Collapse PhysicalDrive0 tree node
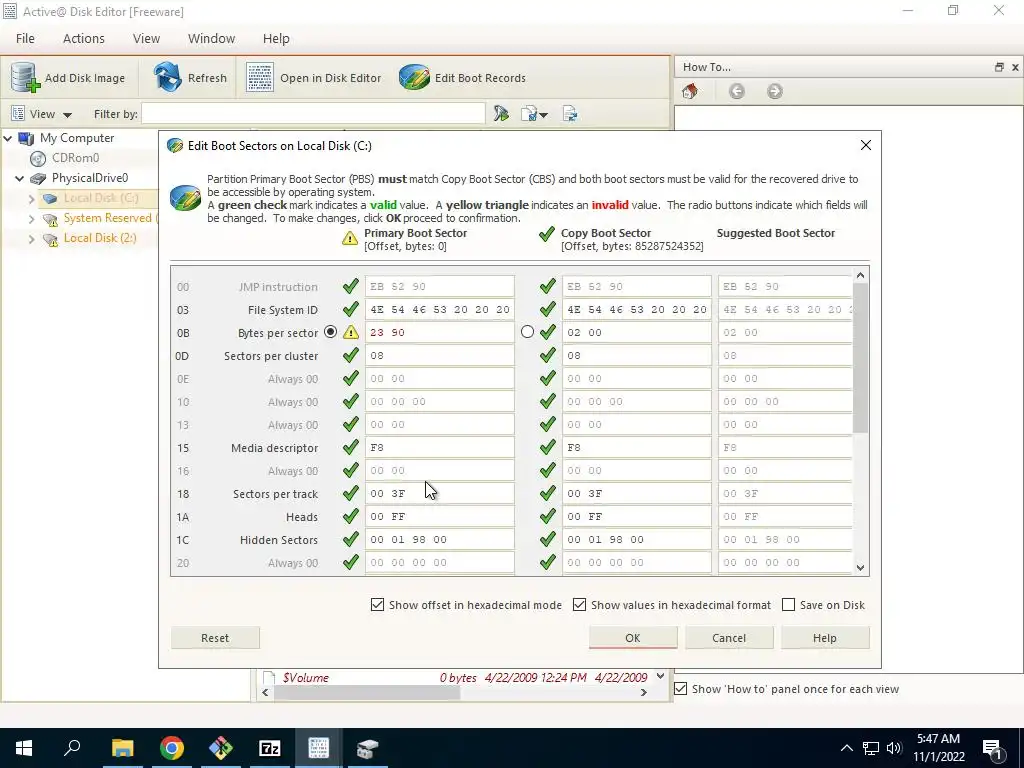 coord(20,178)
